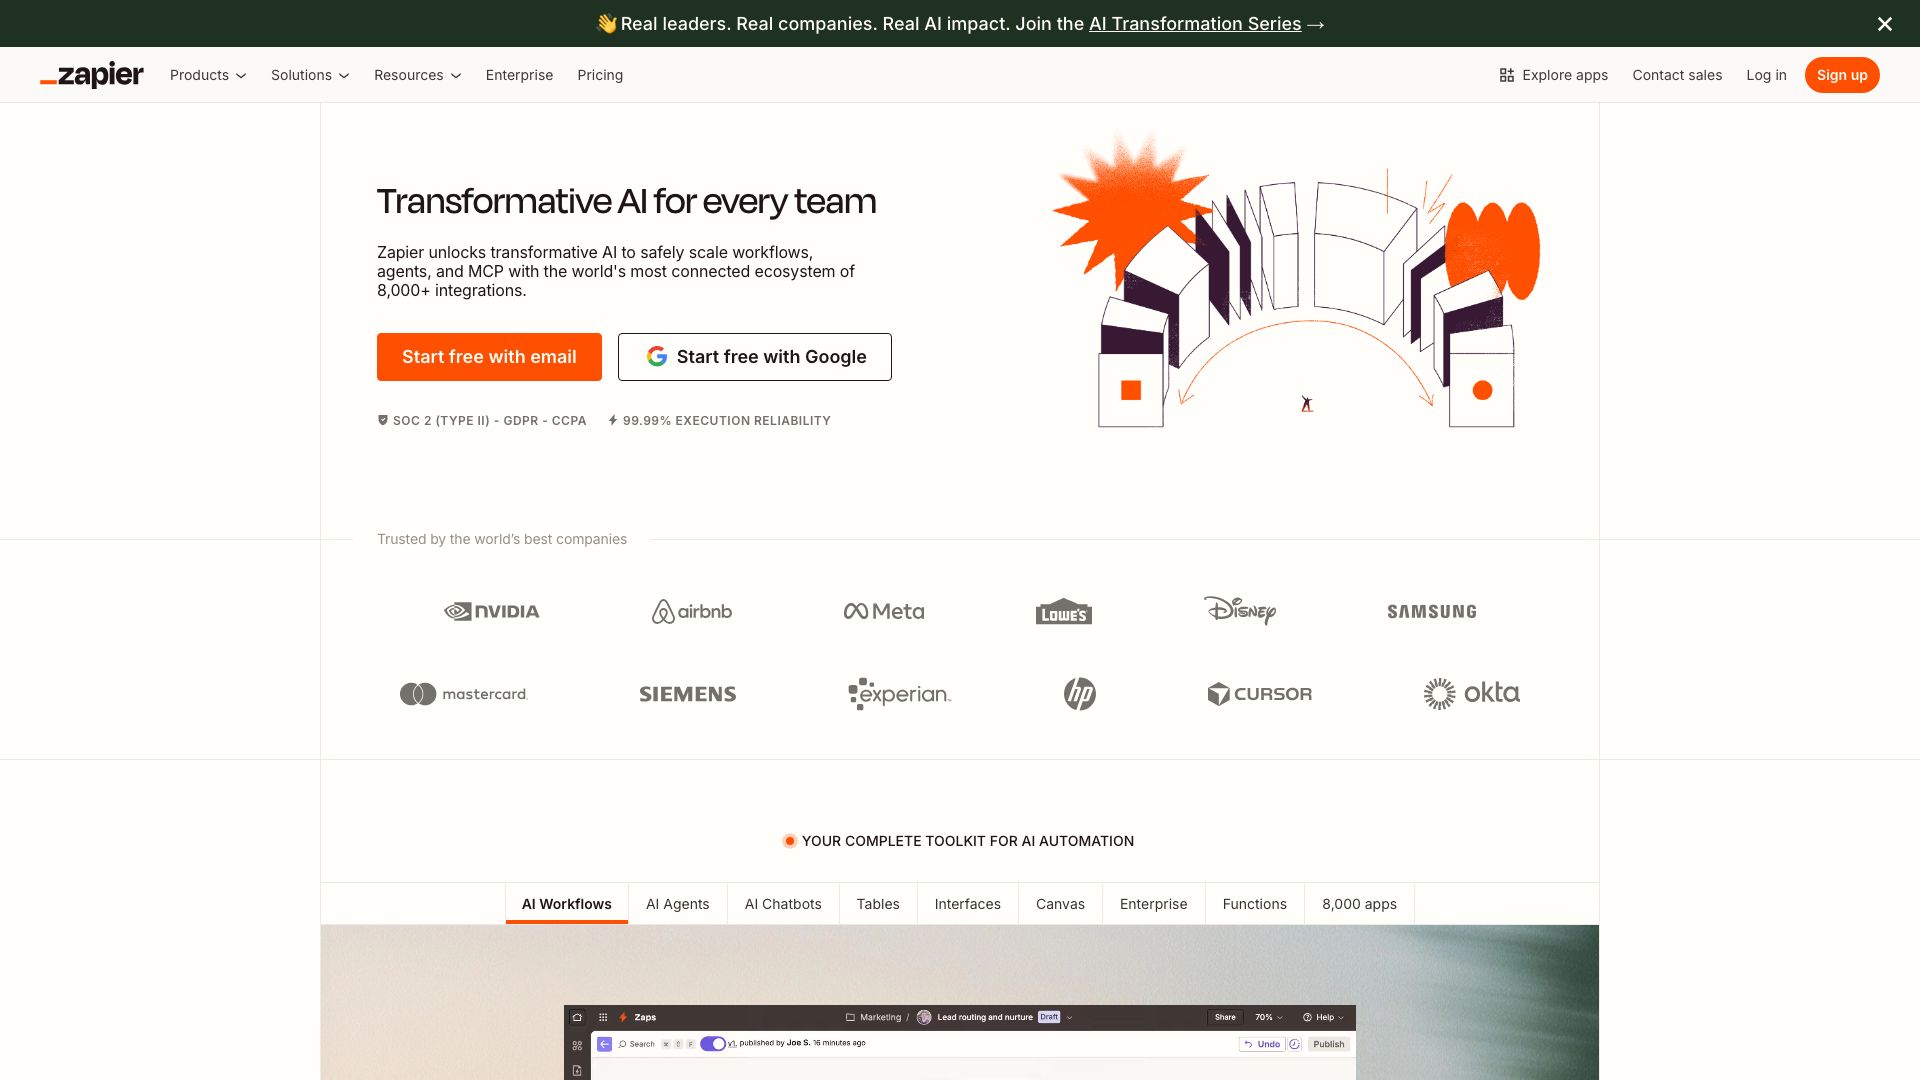1920x1080 pixels.
Task: Open the 70% zoom level dropdown
Action: point(1267,1017)
